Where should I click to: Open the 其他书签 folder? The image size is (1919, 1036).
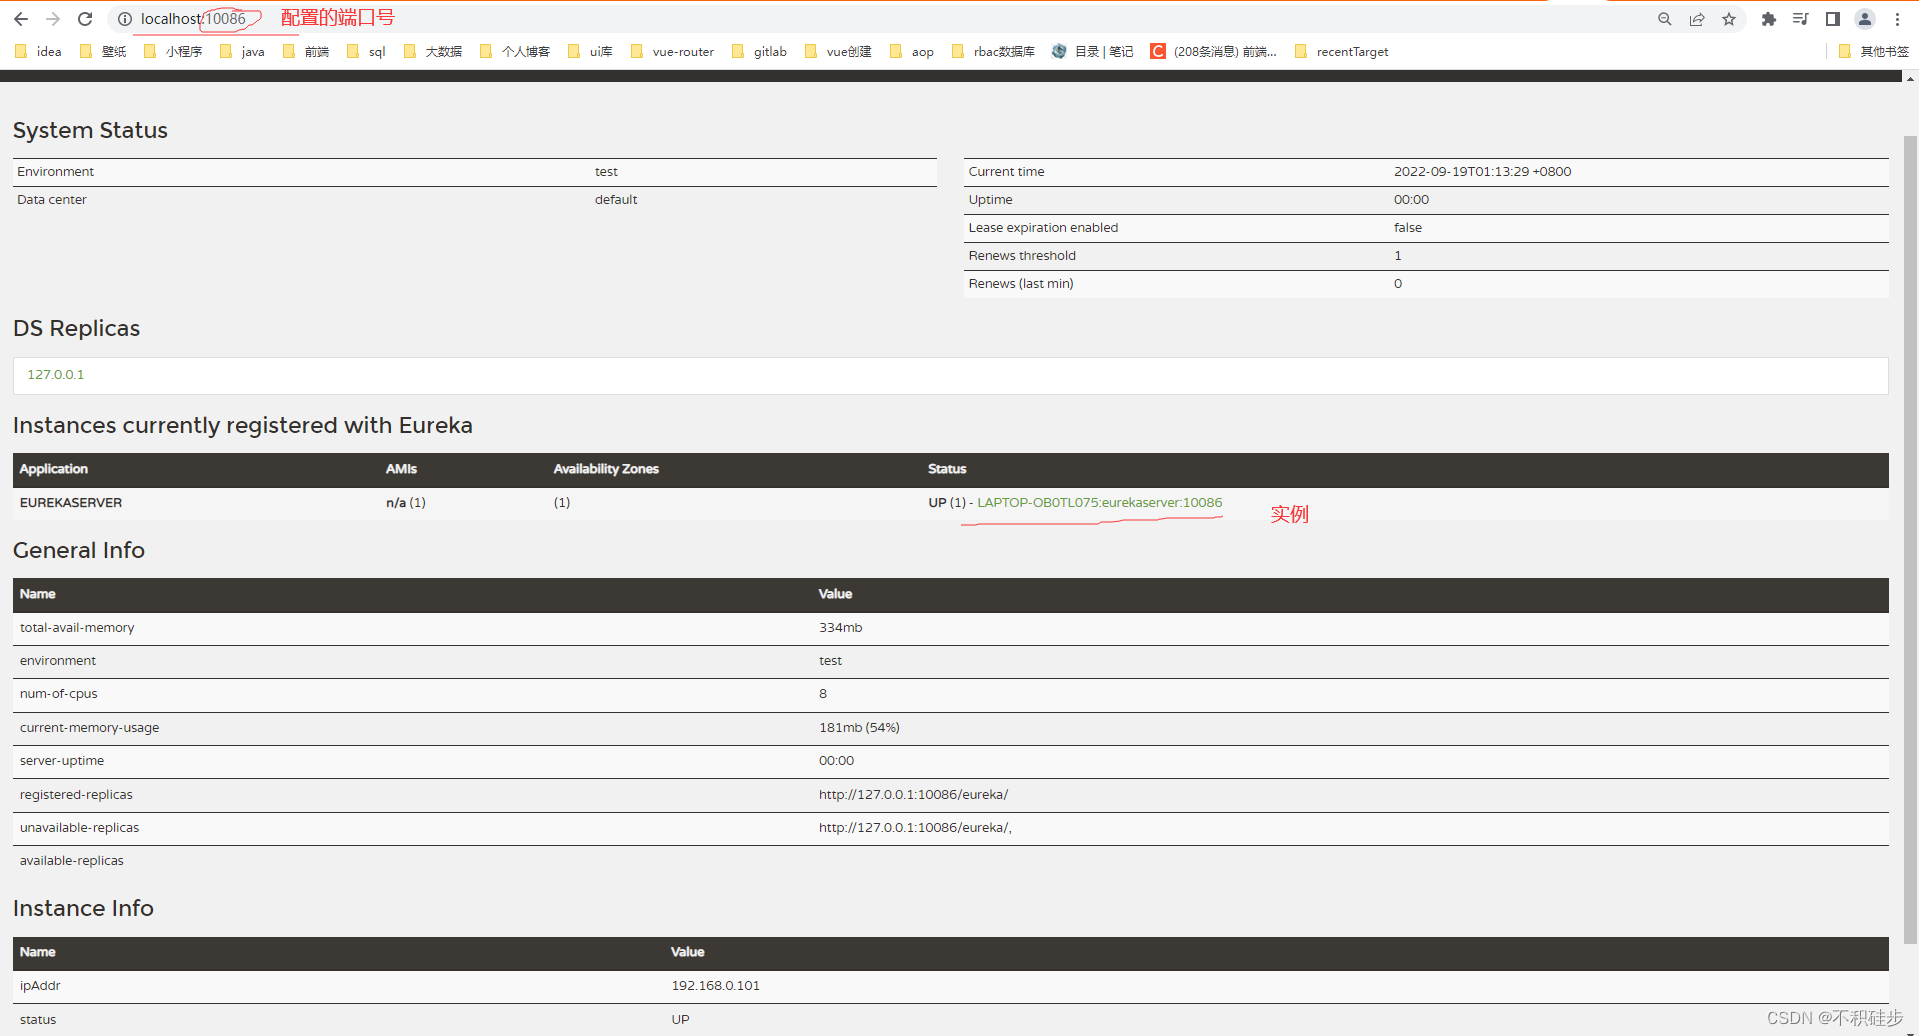point(1874,52)
